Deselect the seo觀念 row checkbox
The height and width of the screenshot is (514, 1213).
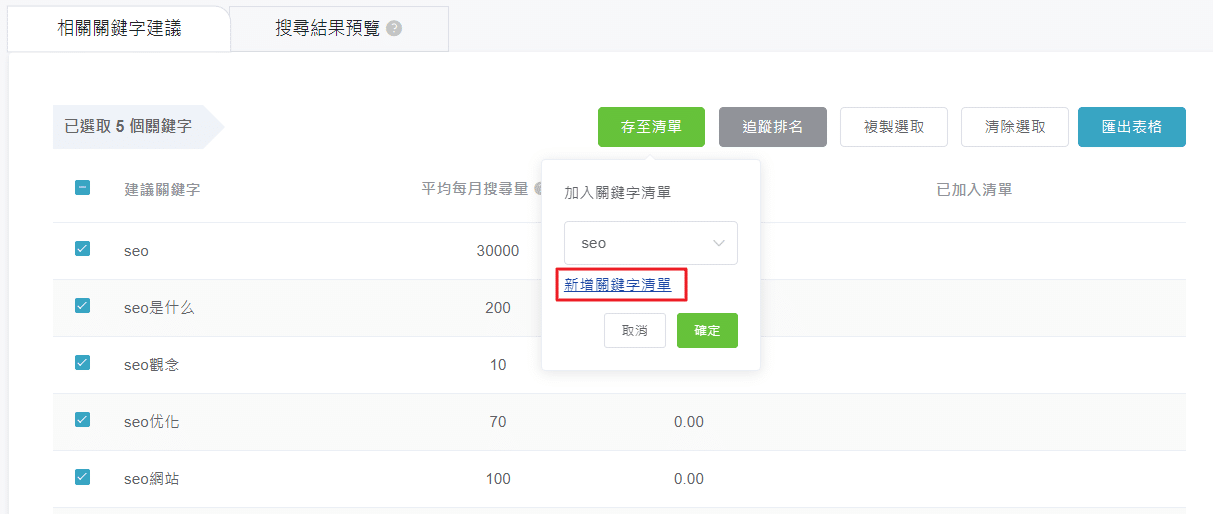click(83, 363)
